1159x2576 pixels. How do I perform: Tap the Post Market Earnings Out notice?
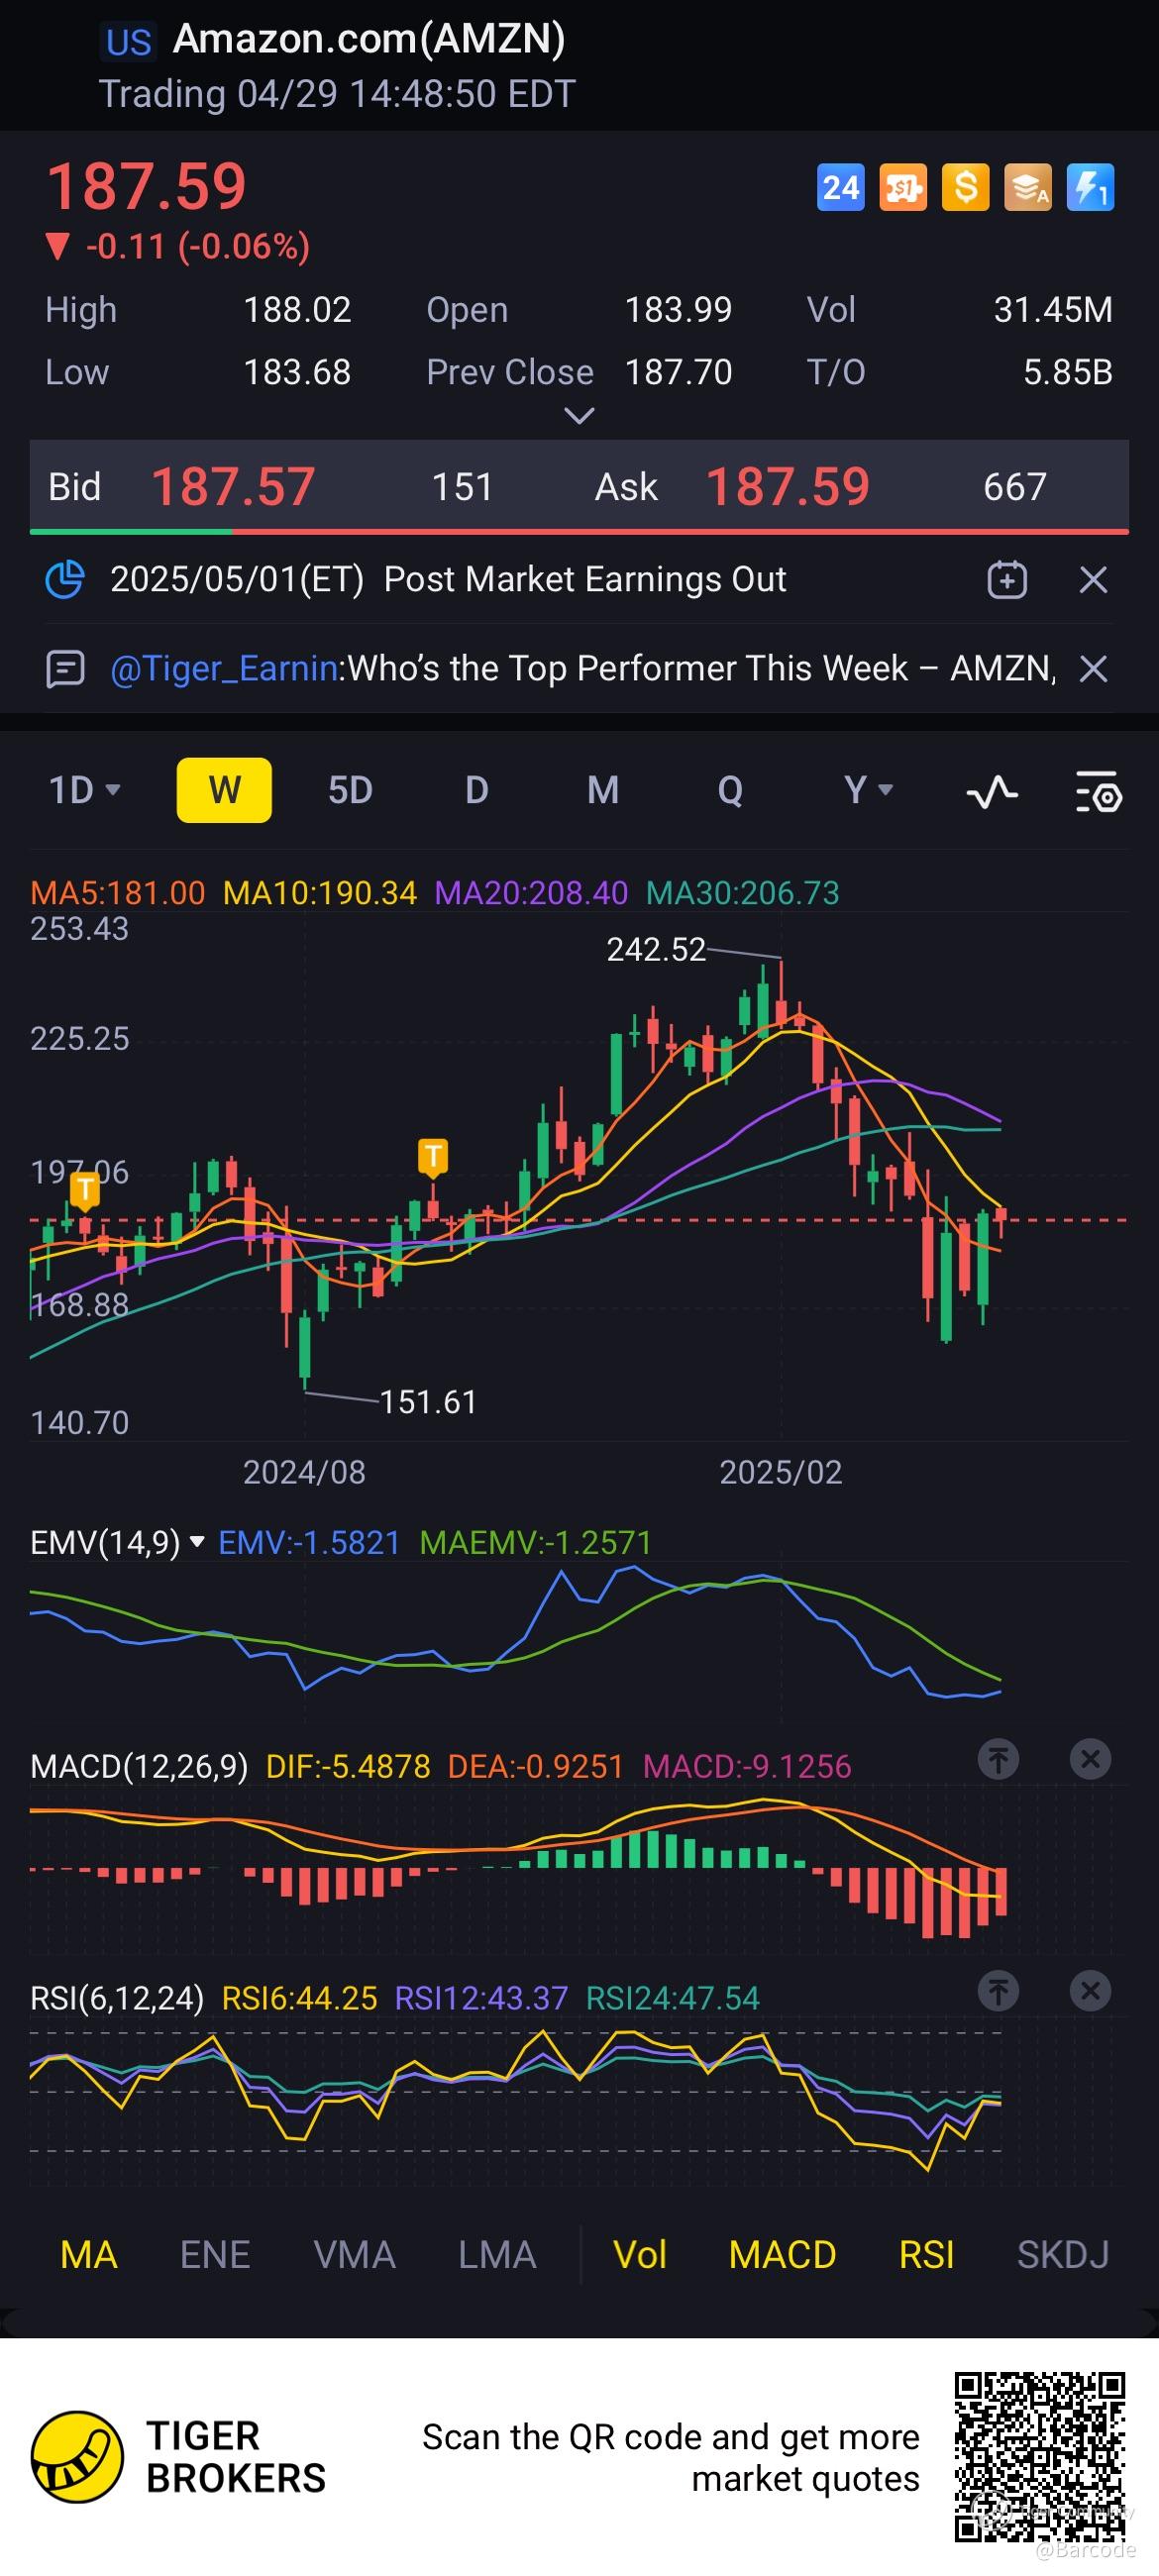click(x=585, y=580)
